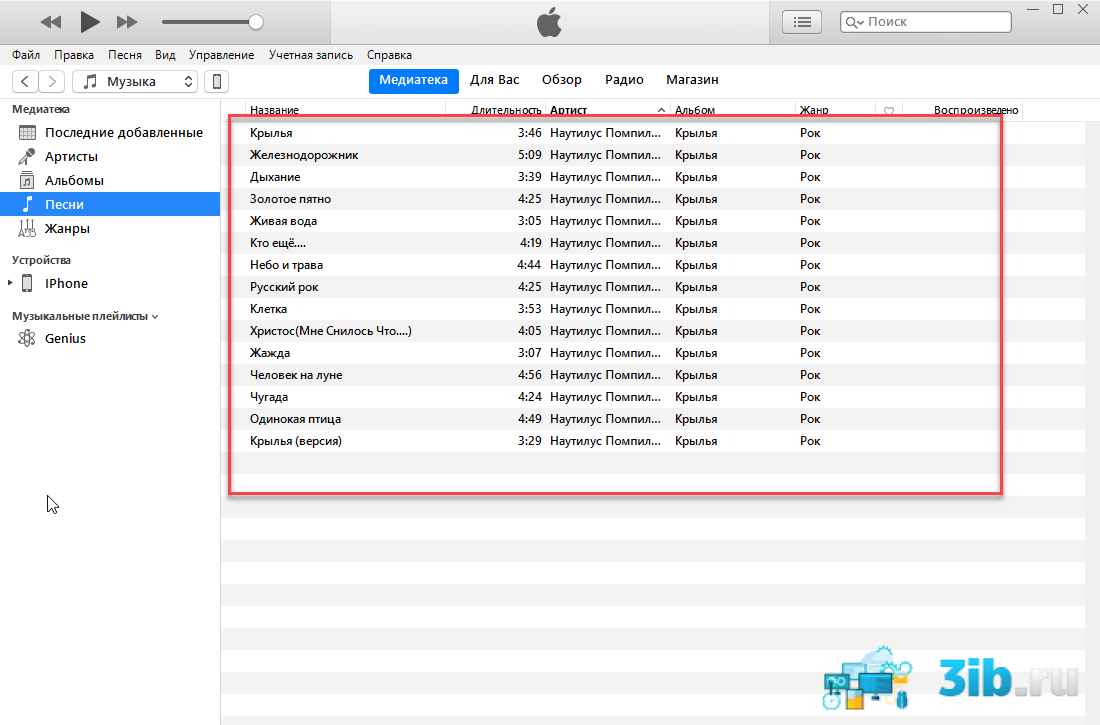Switch to the Обзор tab

562,80
